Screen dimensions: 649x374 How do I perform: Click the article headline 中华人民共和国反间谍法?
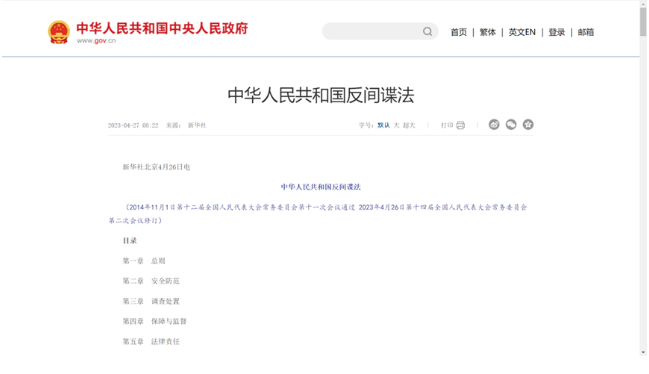321,95
